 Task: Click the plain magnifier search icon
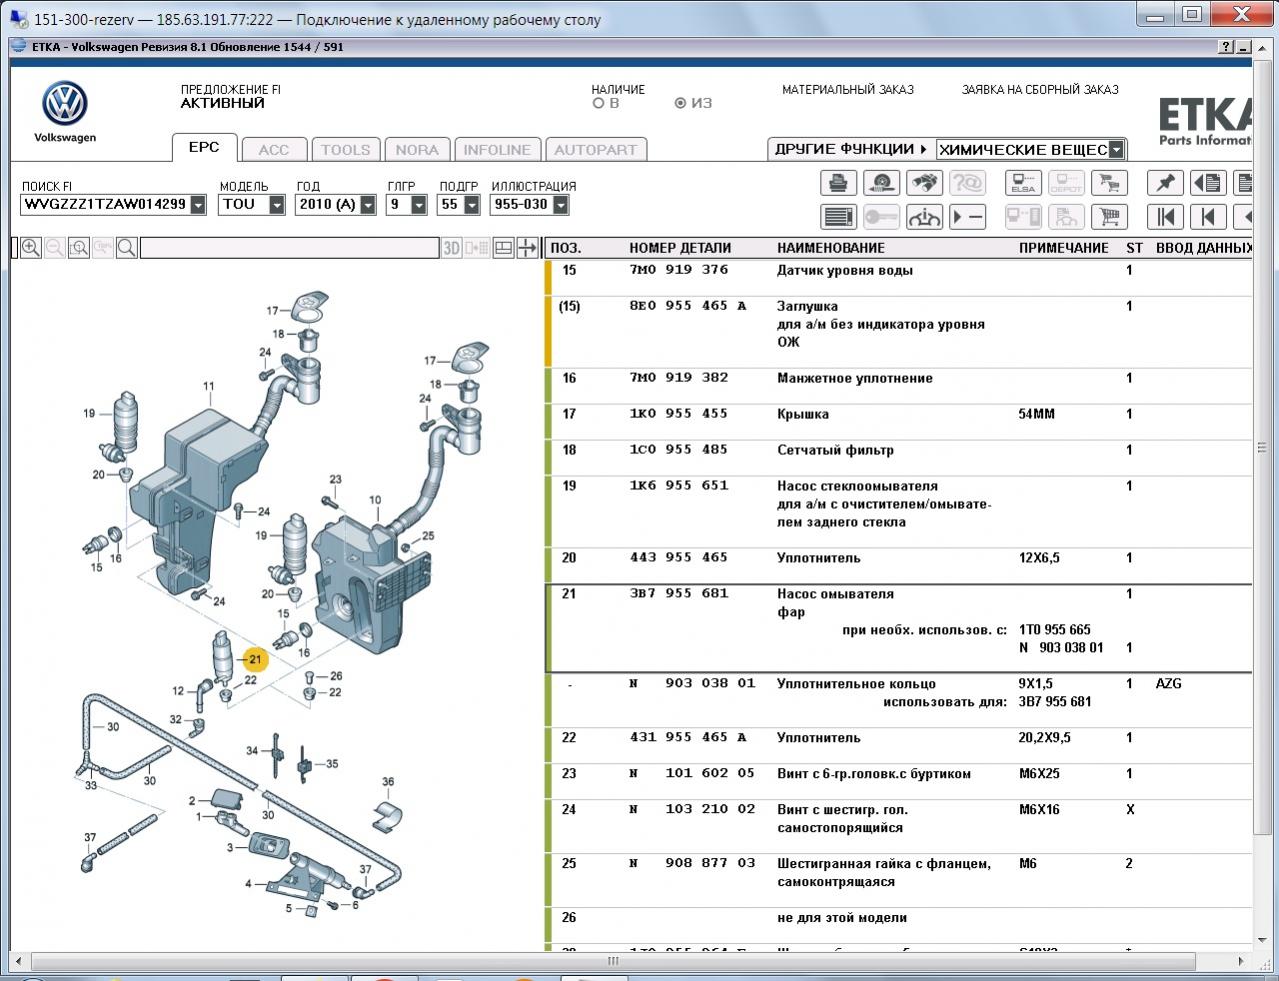(x=127, y=248)
